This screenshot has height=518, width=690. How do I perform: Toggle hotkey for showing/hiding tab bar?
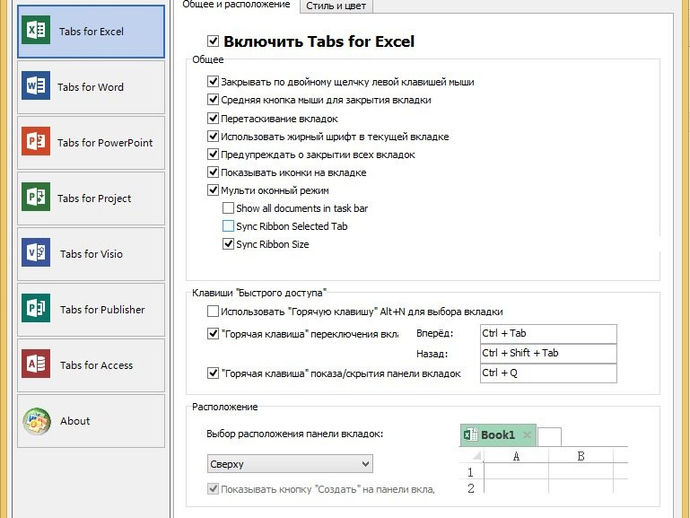click(213, 373)
